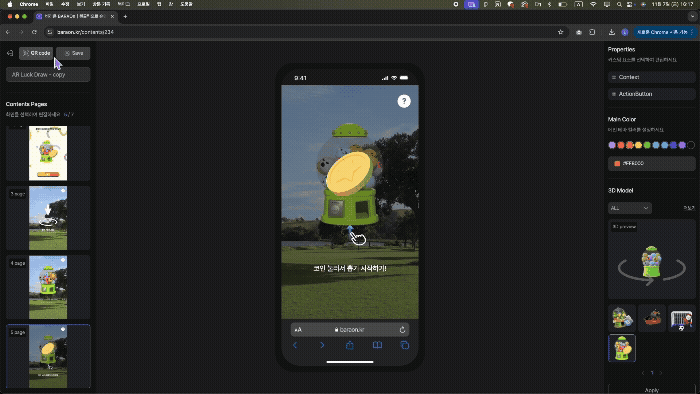Viewport: 700px width, 394px height.
Task: Click the aA text size icon in the phone browser bar
Action: pos(298,330)
